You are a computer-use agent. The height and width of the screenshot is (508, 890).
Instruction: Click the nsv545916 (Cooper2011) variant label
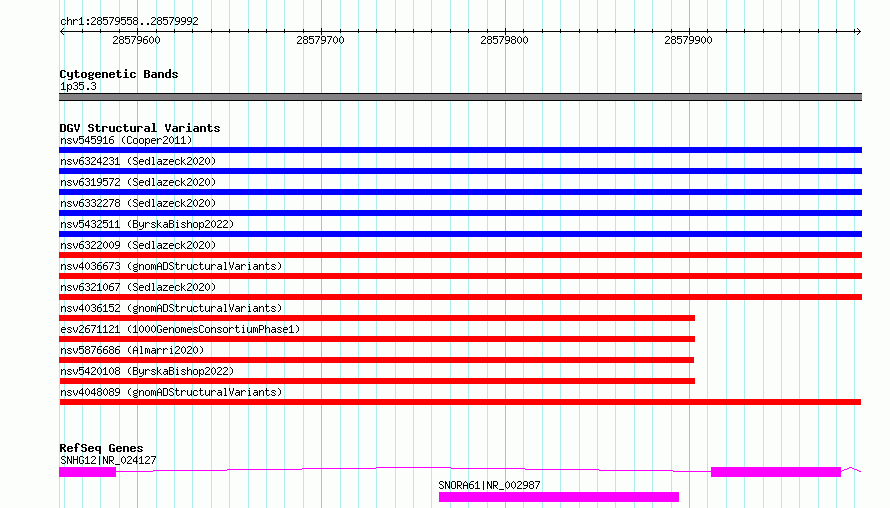(126, 140)
